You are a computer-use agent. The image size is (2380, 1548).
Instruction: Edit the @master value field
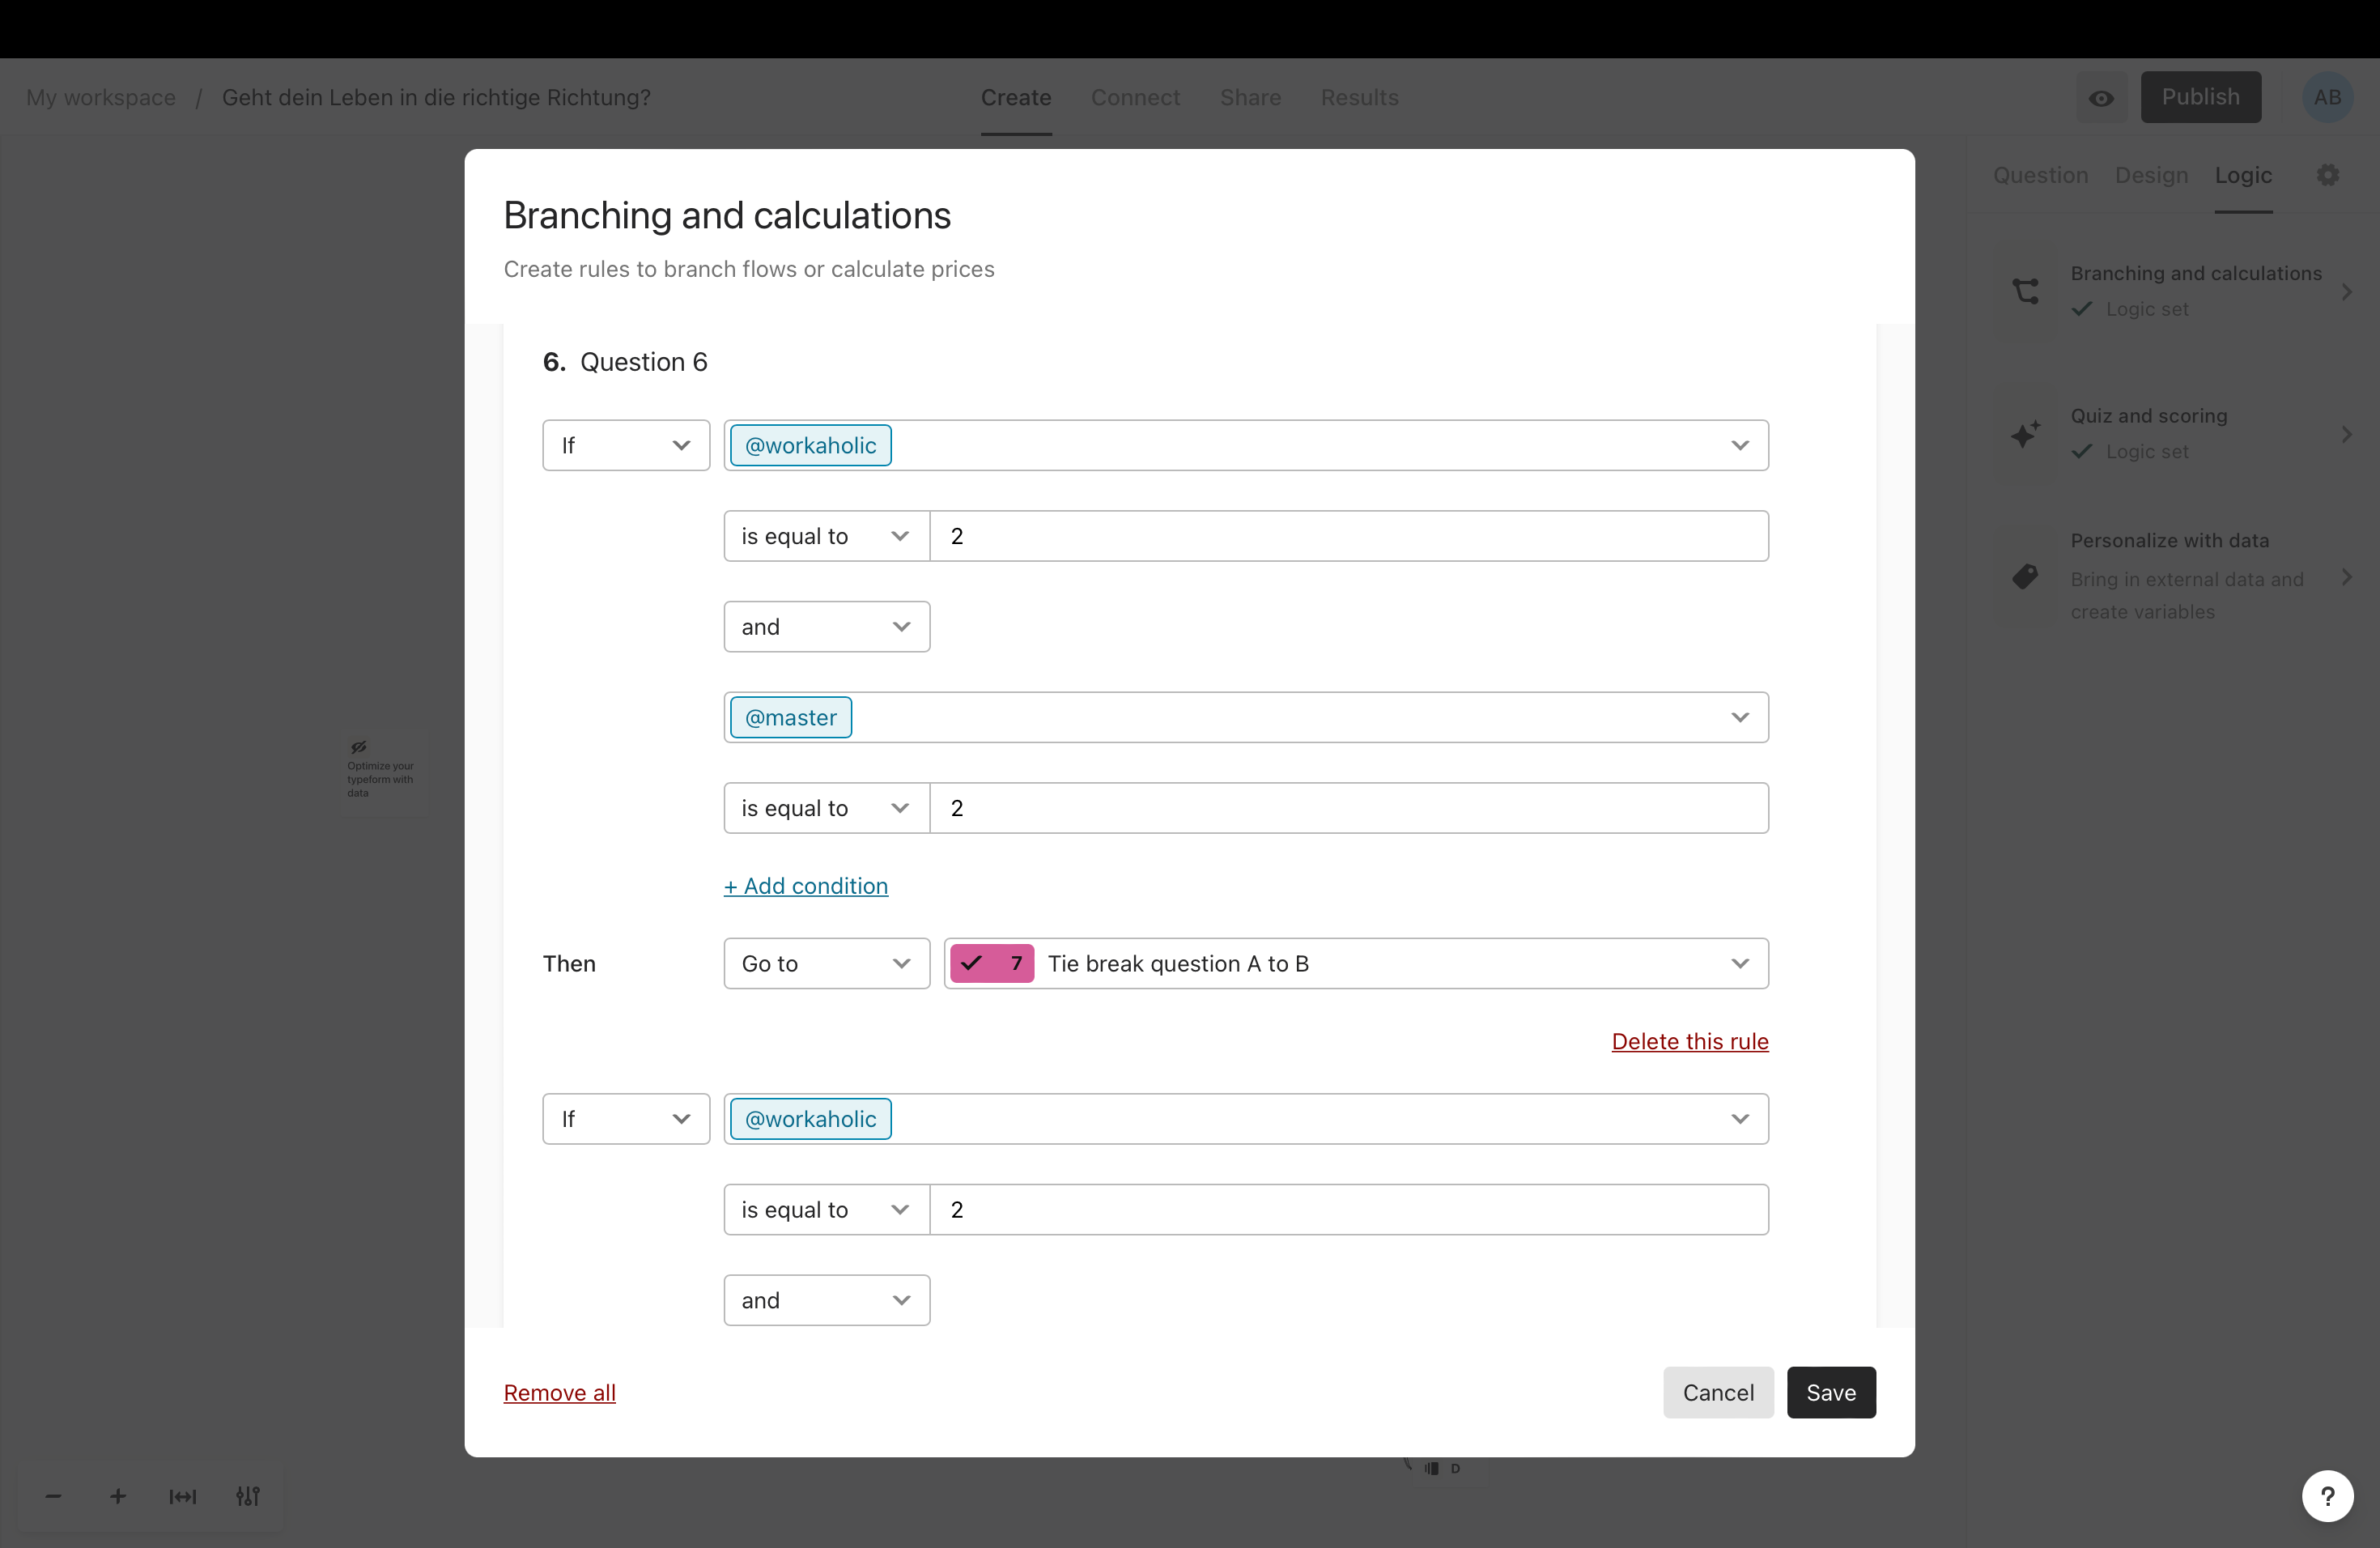point(1349,808)
